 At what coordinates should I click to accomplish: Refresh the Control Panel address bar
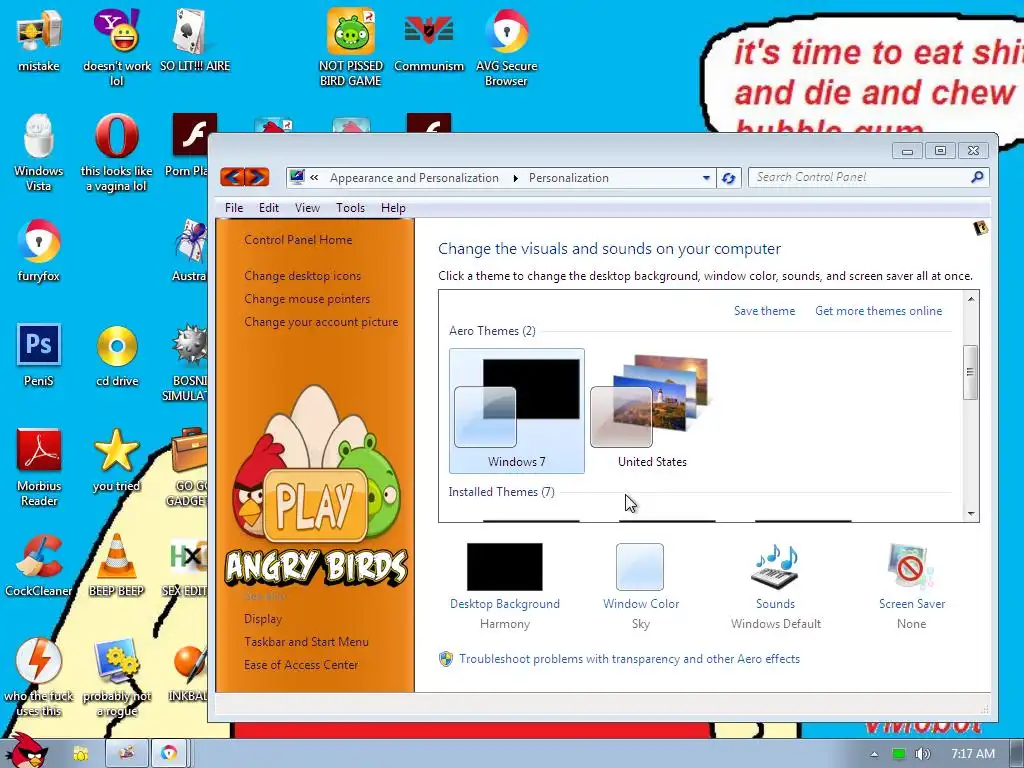pos(729,178)
